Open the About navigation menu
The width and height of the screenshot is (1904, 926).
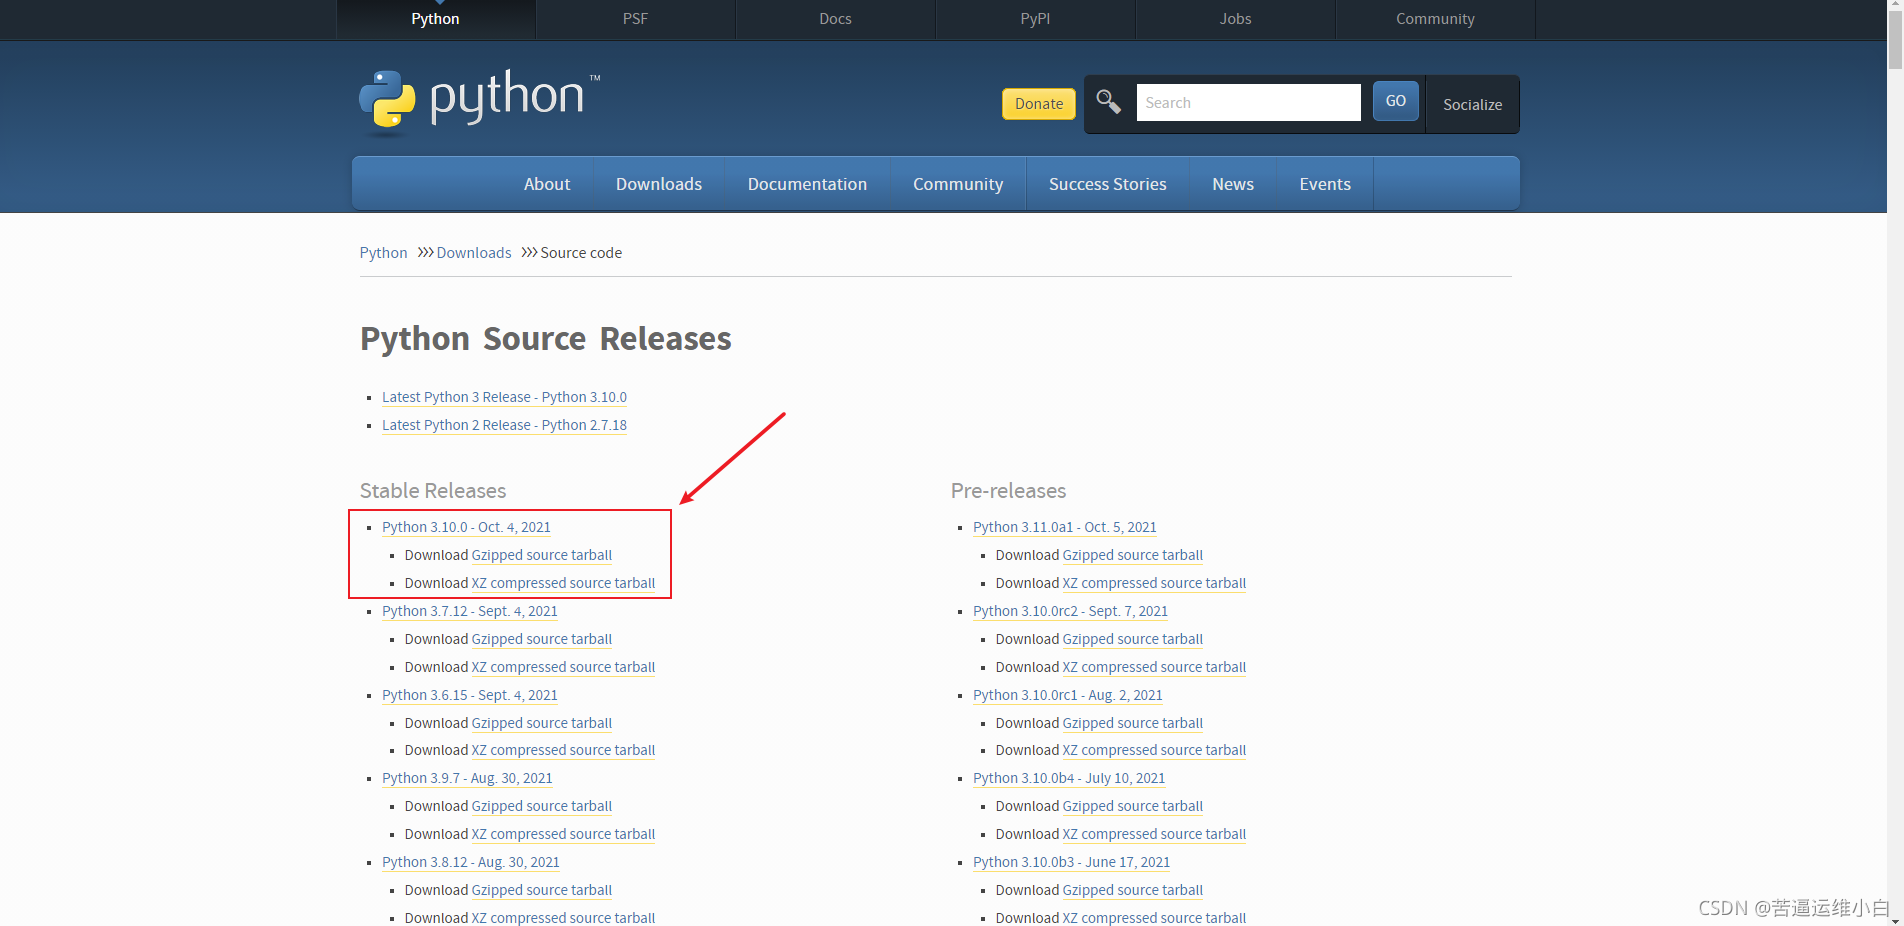(x=547, y=184)
